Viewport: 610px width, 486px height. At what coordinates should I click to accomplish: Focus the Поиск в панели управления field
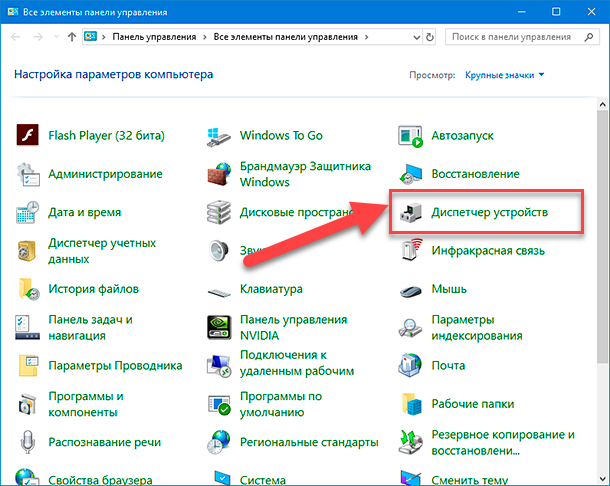[522, 37]
